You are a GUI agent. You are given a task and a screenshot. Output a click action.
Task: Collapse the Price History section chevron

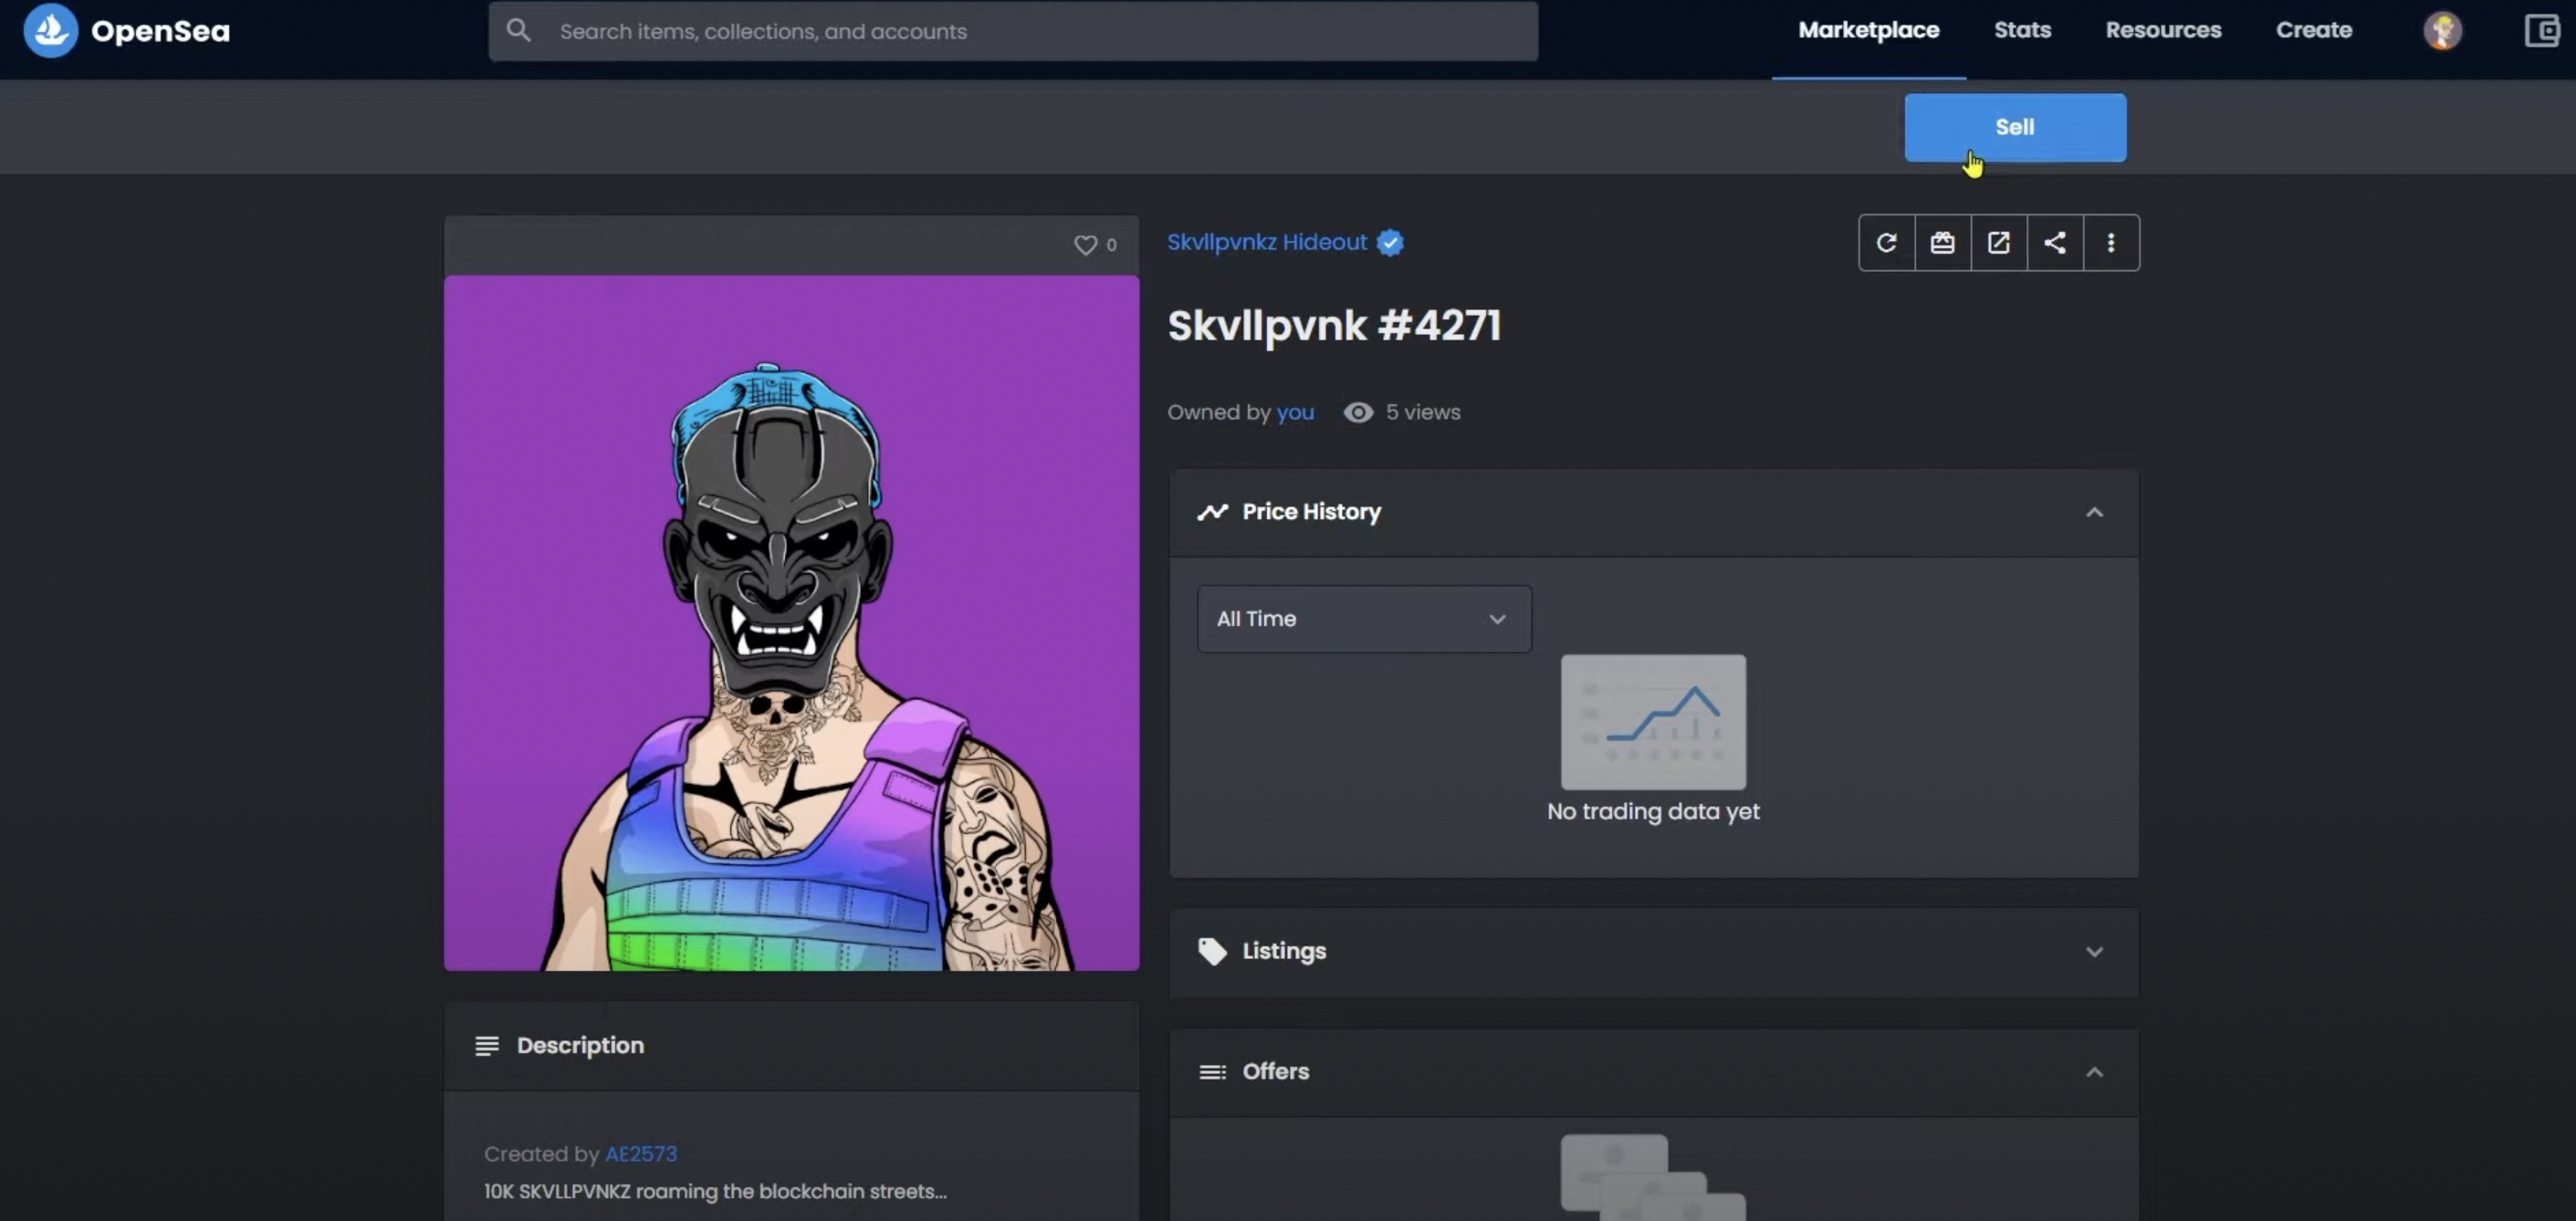pos(2094,512)
